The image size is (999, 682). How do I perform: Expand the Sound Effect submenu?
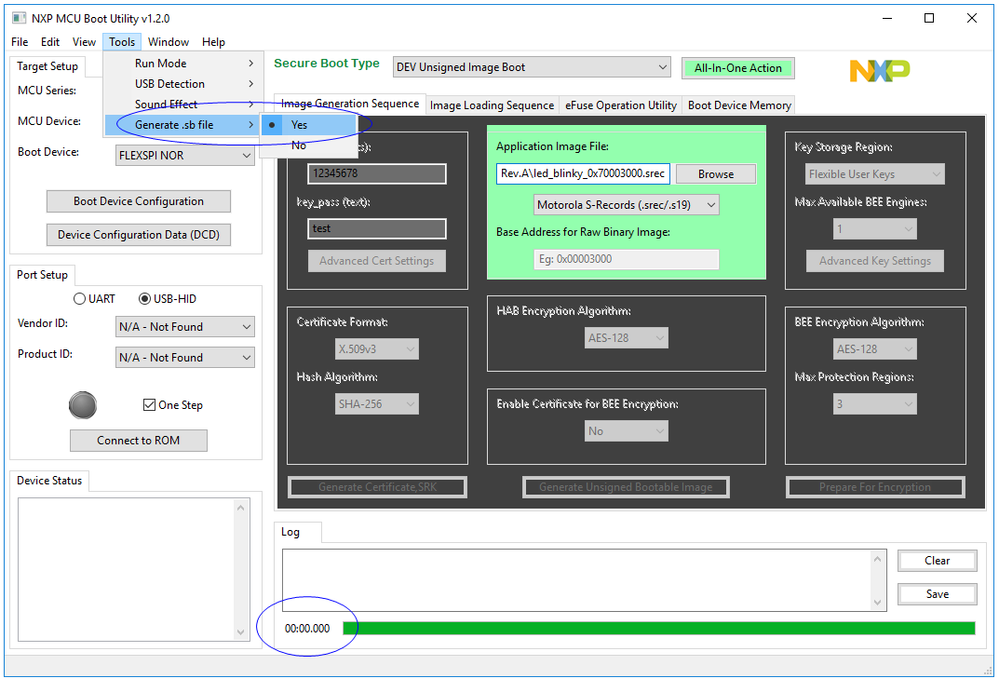tap(183, 105)
